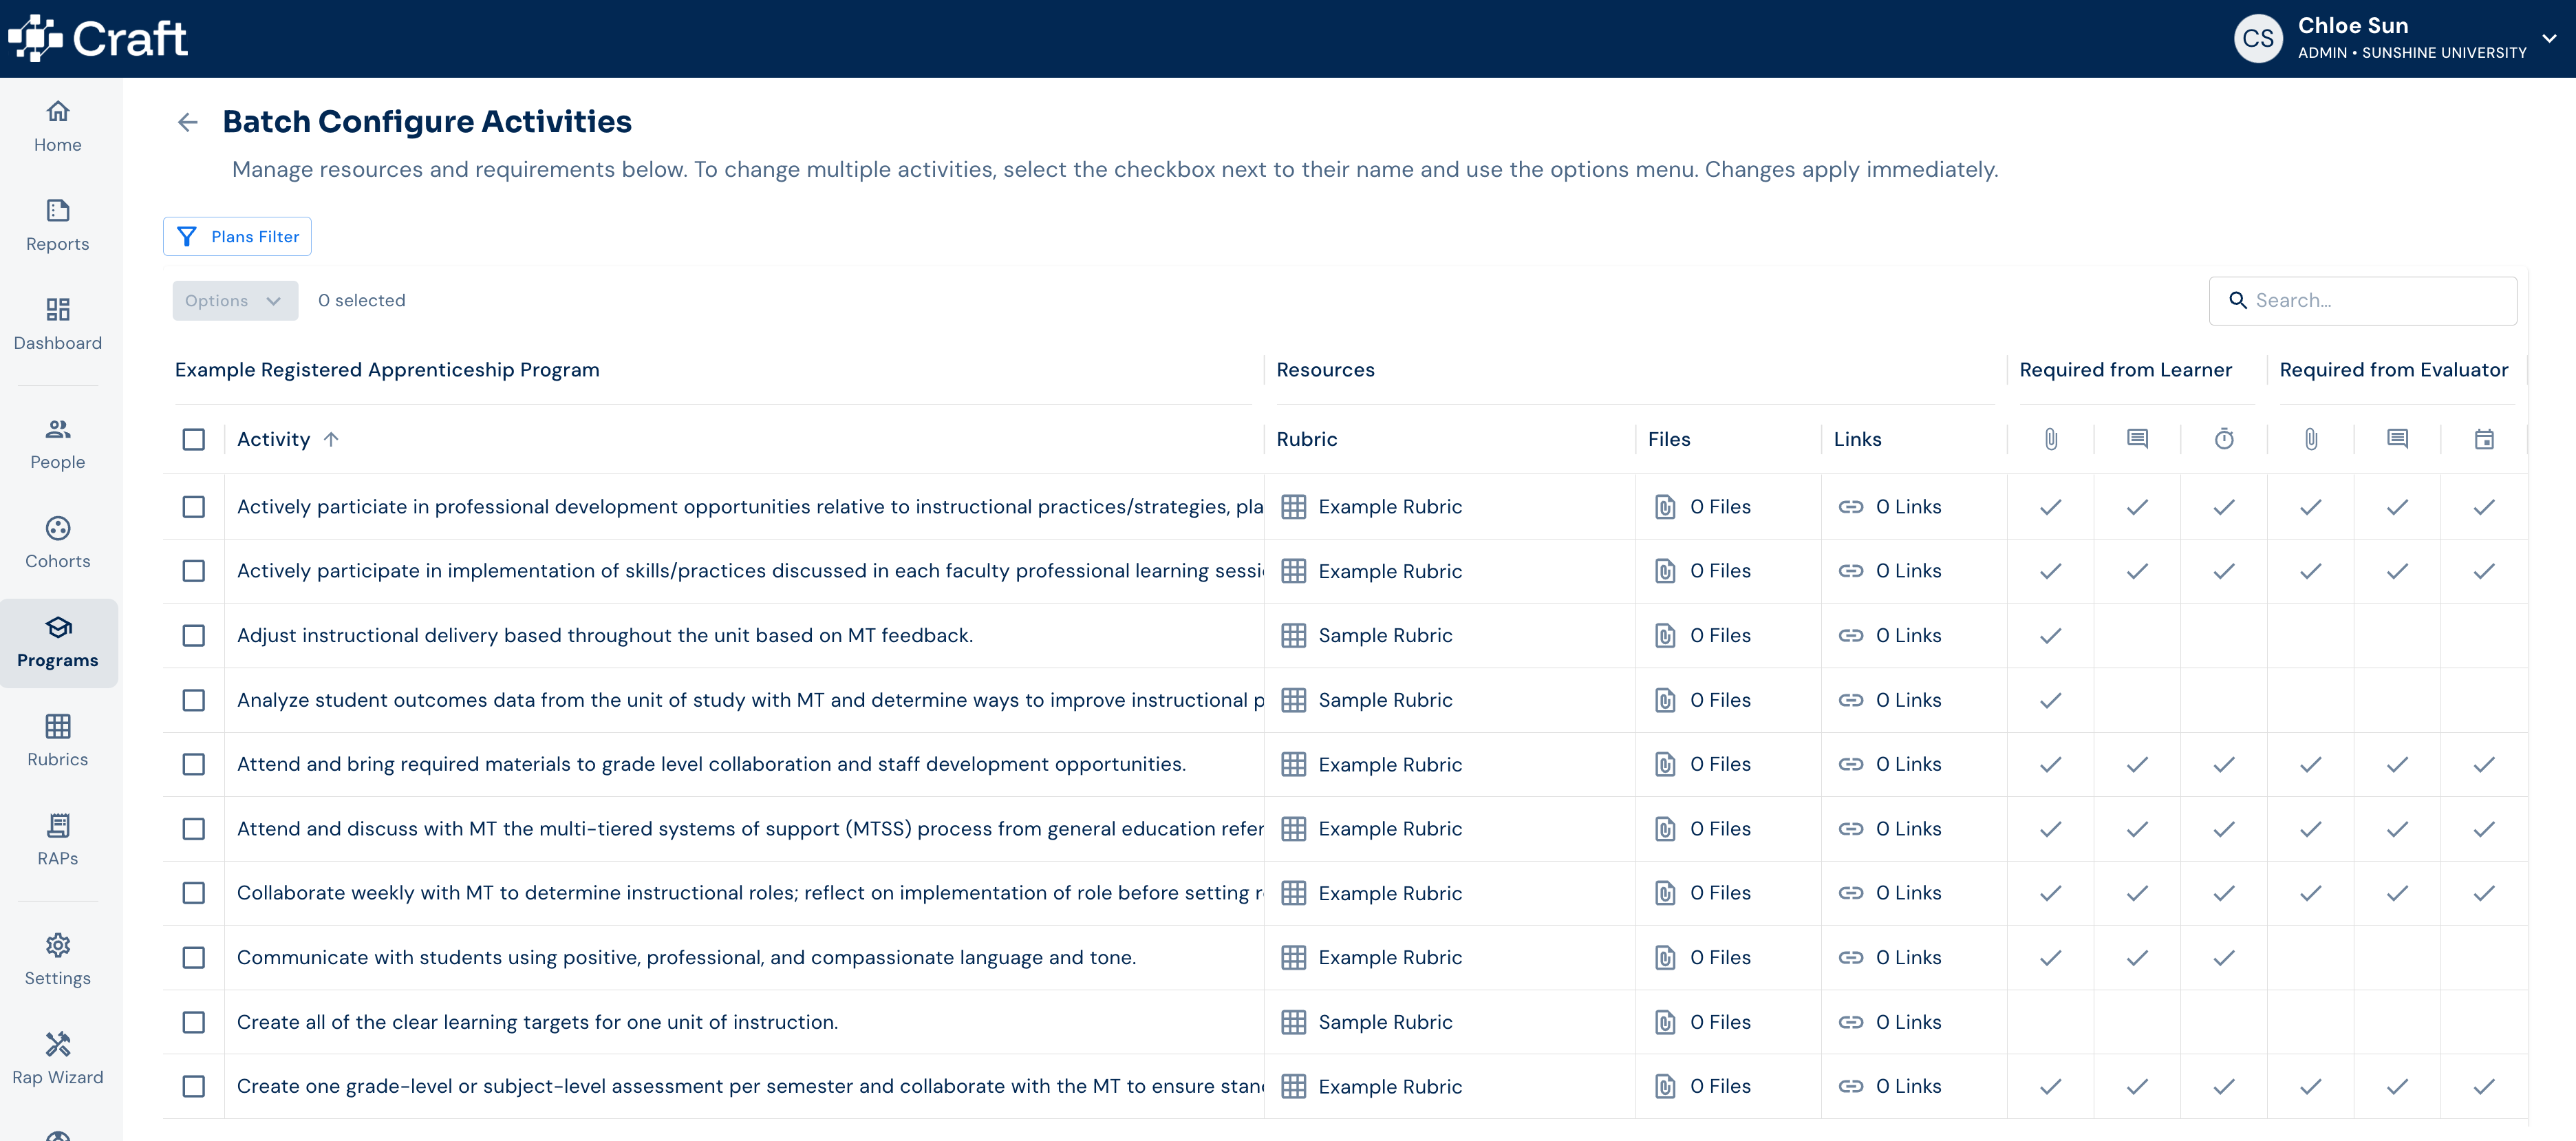This screenshot has width=2576, height=1141.
Task: Toggle learner attachment checkmark for 'Adjust instructional delivery'
Action: point(2050,636)
